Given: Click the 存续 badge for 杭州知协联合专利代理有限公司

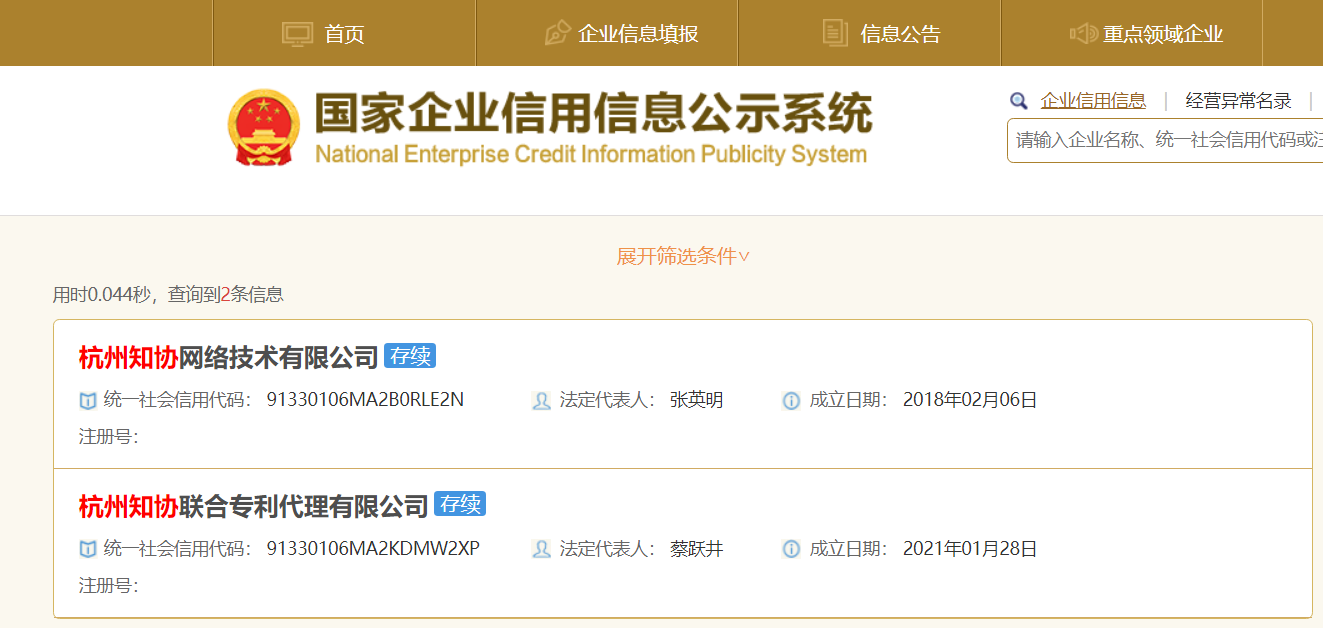Looking at the screenshot, I should pos(460,504).
